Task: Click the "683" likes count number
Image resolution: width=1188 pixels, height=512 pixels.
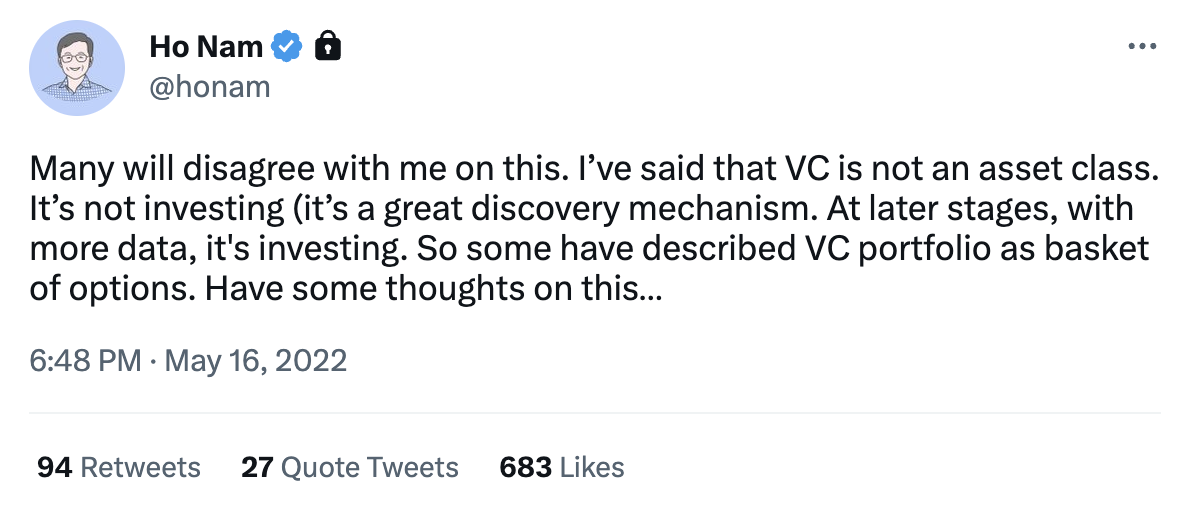Action: [x=525, y=467]
